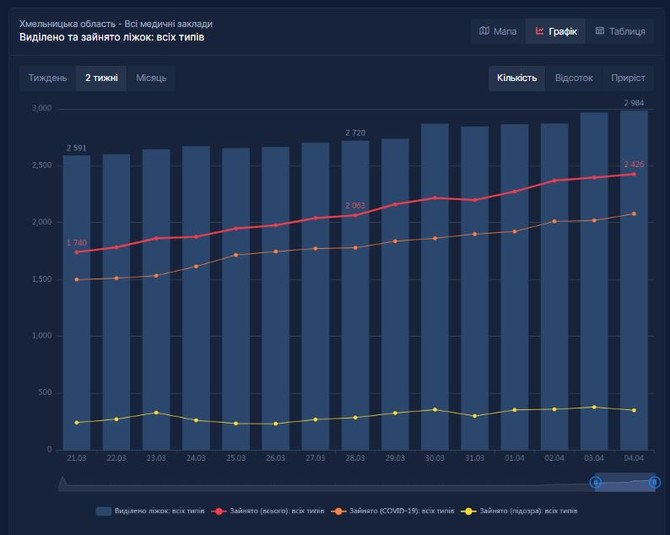This screenshot has height=535, width=670.
Task: Click right handle of range scrollbar
Action: click(x=654, y=482)
